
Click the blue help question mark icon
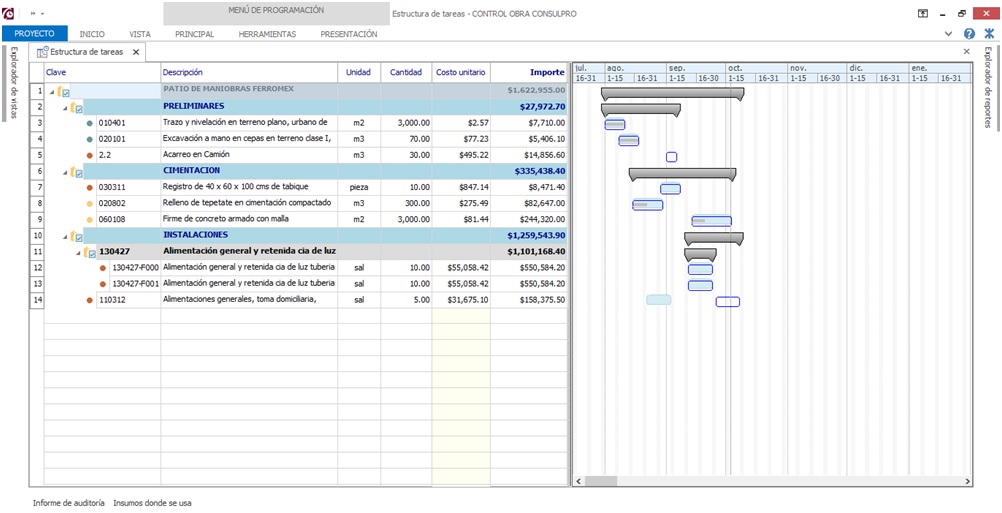click(x=968, y=34)
